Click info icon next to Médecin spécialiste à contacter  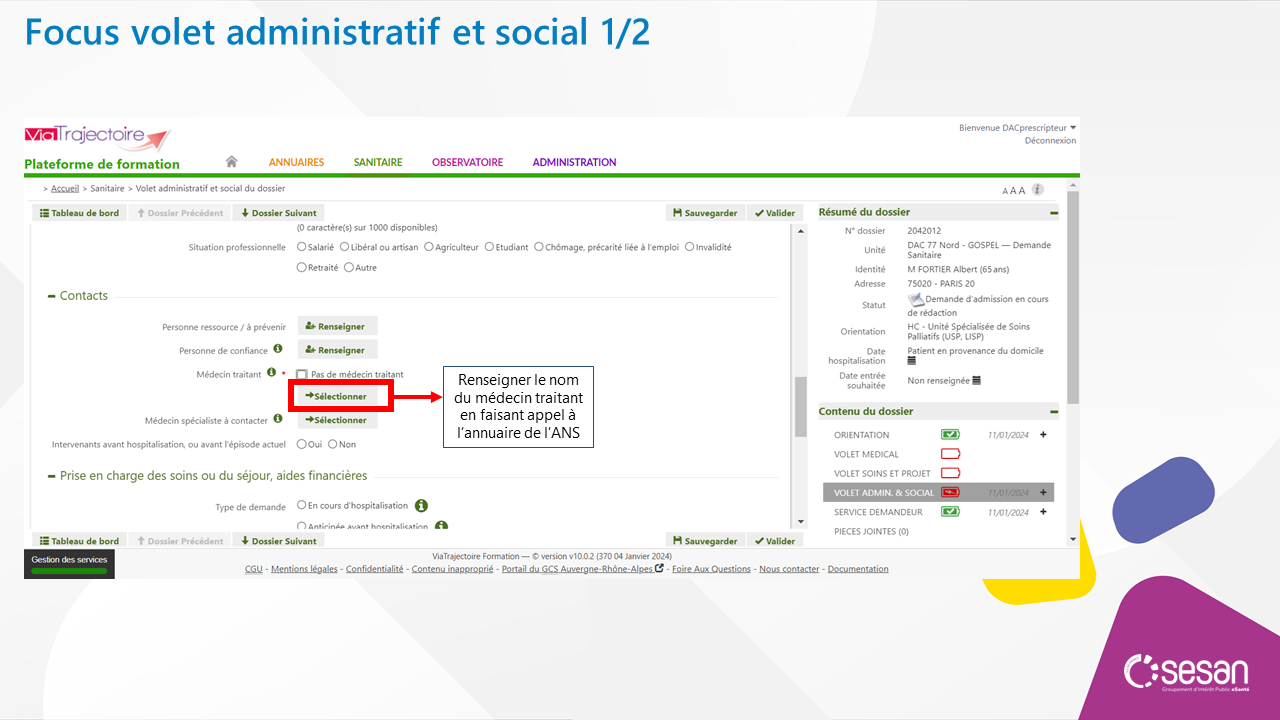coord(278,420)
